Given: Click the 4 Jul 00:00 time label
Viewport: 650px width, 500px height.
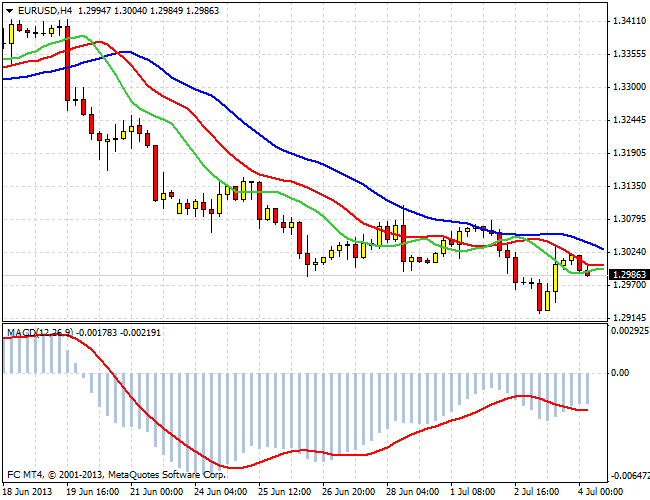Looking at the screenshot, I should point(601,492).
